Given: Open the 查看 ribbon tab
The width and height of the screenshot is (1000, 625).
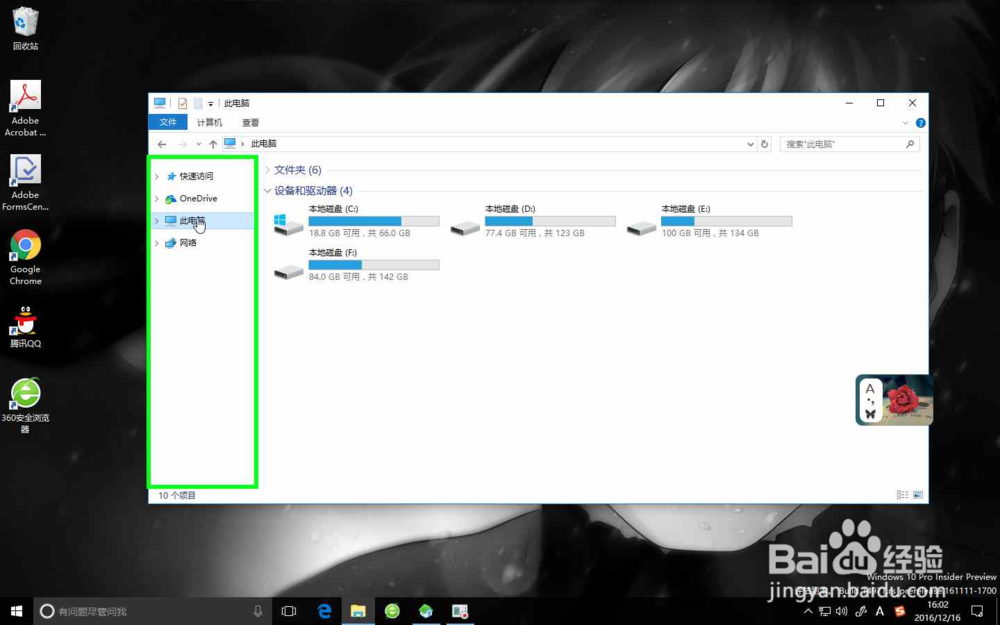Looking at the screenshot, I should point(251,122).
